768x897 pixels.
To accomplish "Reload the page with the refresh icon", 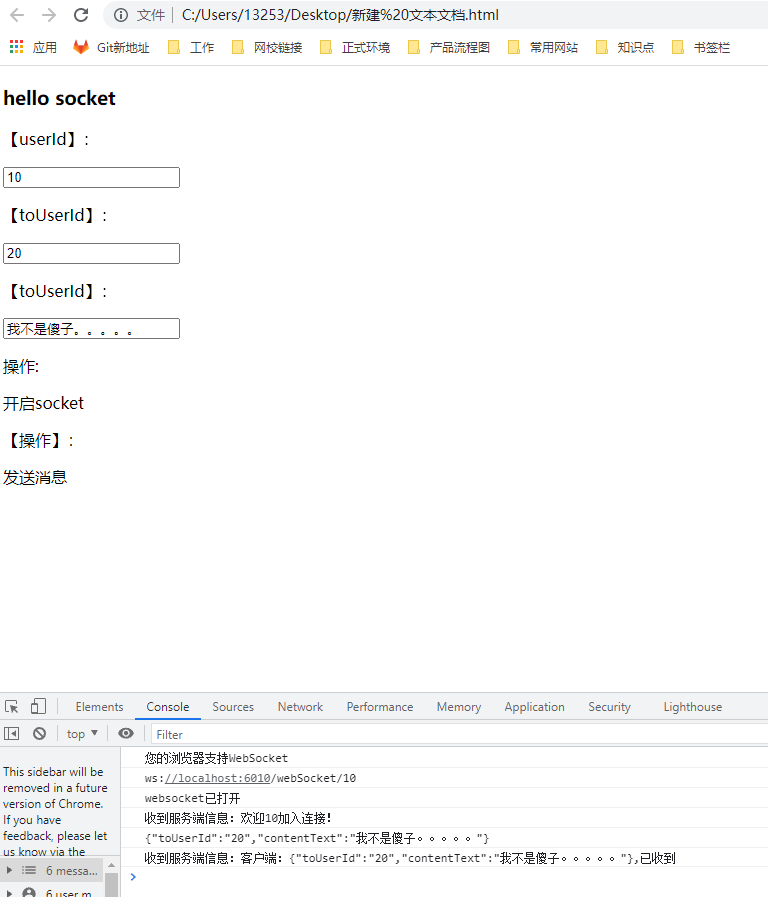I will (x=81, y=15).
